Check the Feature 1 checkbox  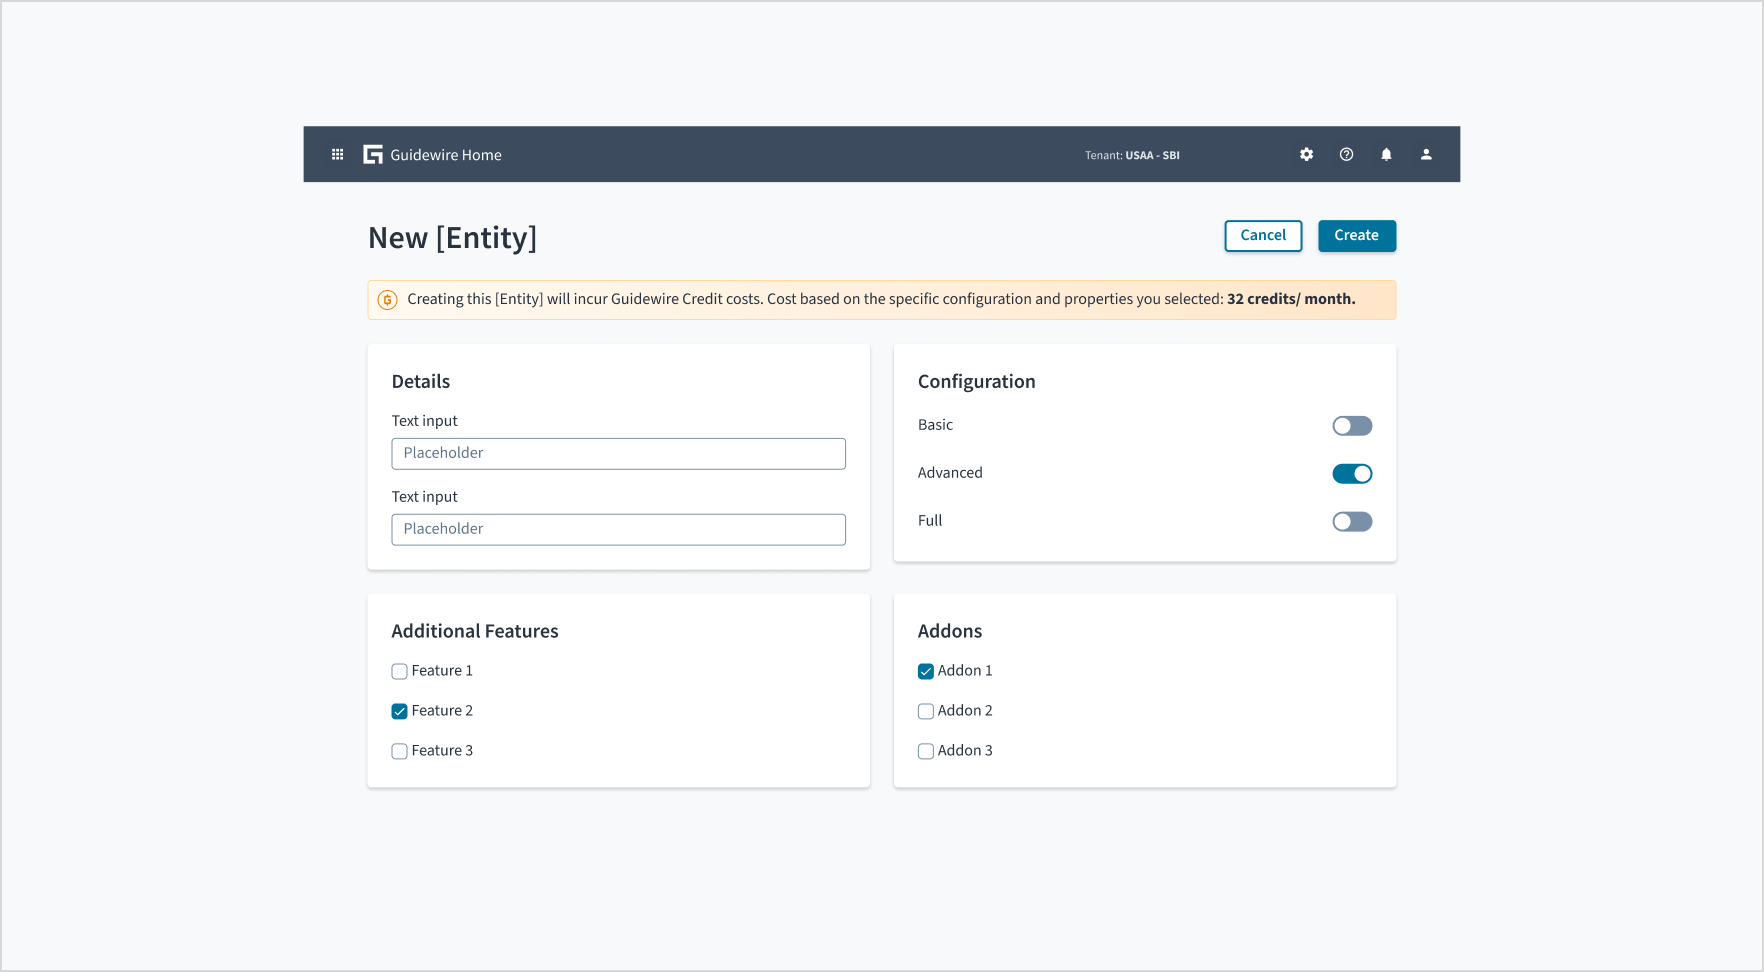point(399,671)
